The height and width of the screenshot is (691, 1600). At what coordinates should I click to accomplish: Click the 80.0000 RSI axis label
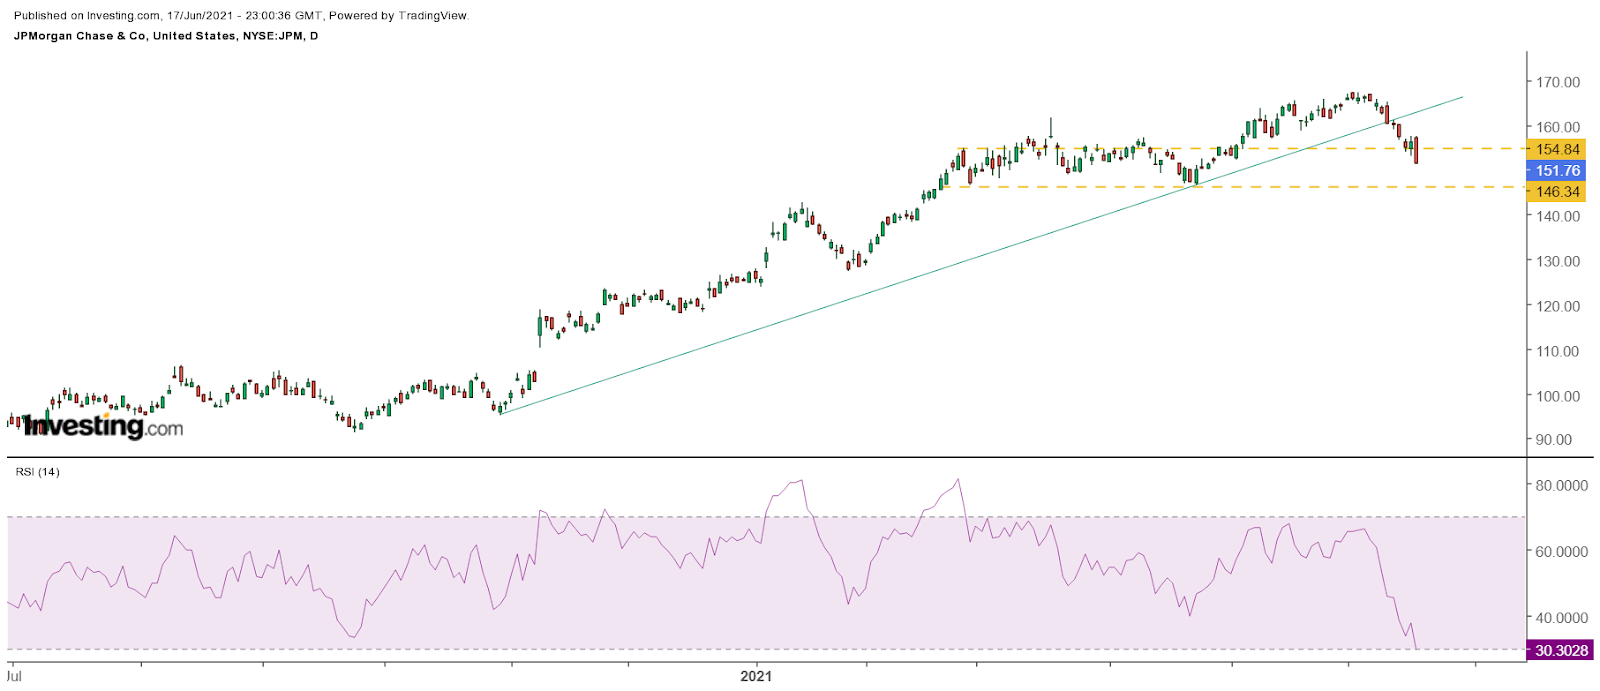click(x=1562, y=485)
